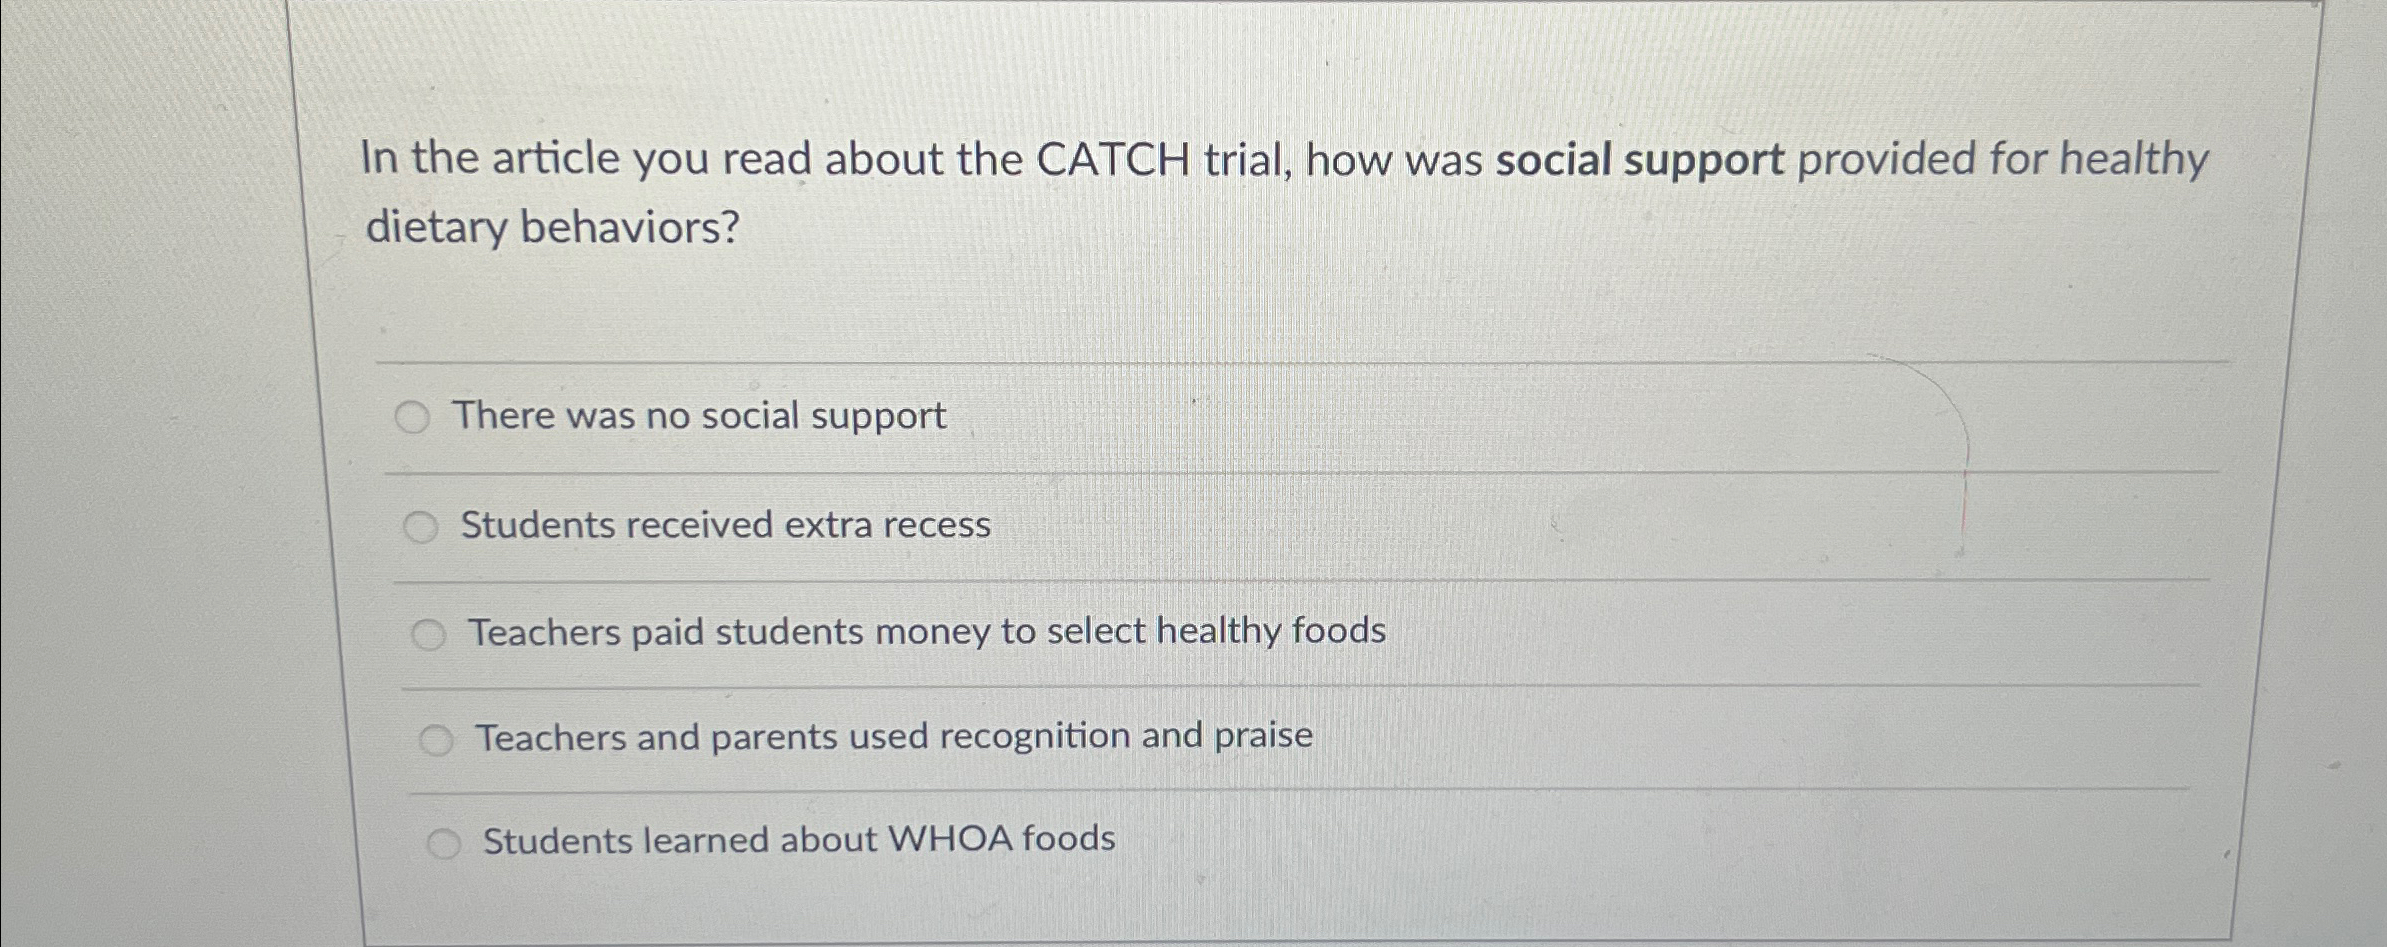The width and height of the screenshot is (2387, 947).
Task: Click the text "dietary behaviors?"
Action: point(553,228)
